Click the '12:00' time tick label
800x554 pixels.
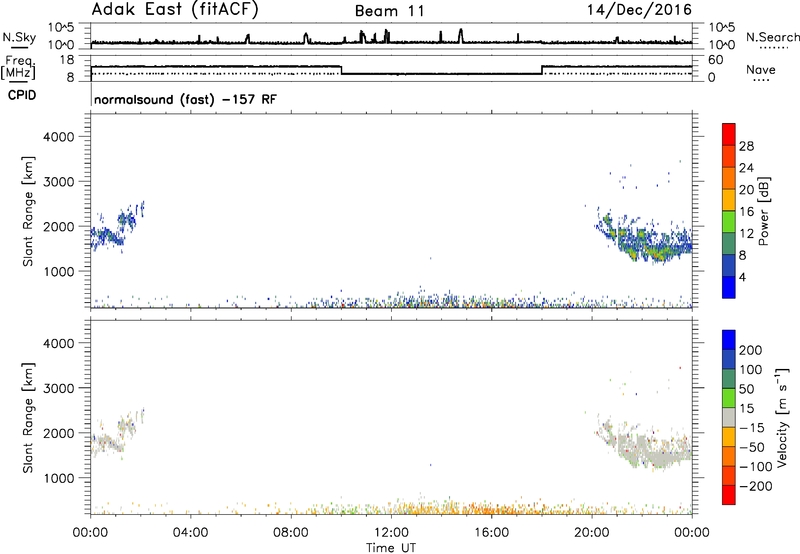click(391, 533)
